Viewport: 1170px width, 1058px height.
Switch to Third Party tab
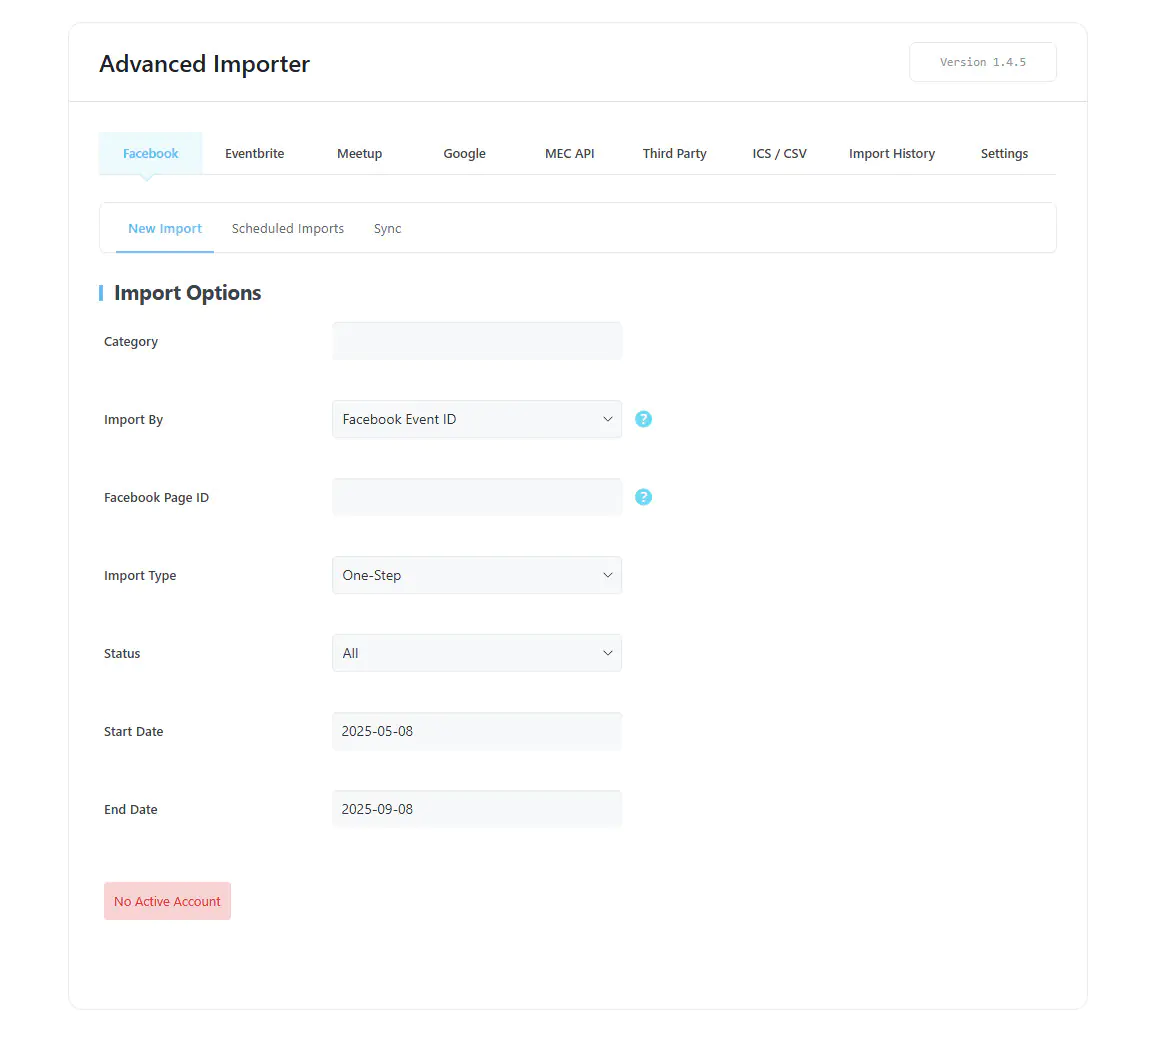click(x=675, y=154)
